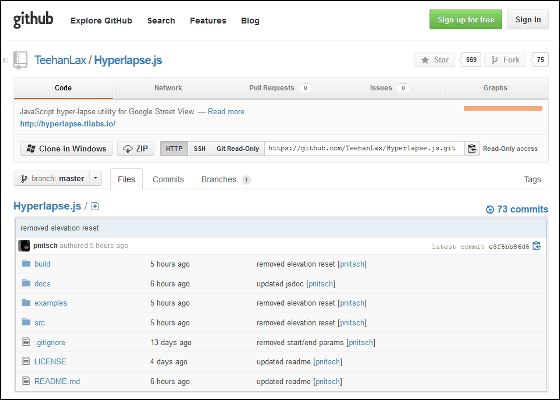Open the src folder name link
This screenshot has height=400, width=560.
point(40,322)
